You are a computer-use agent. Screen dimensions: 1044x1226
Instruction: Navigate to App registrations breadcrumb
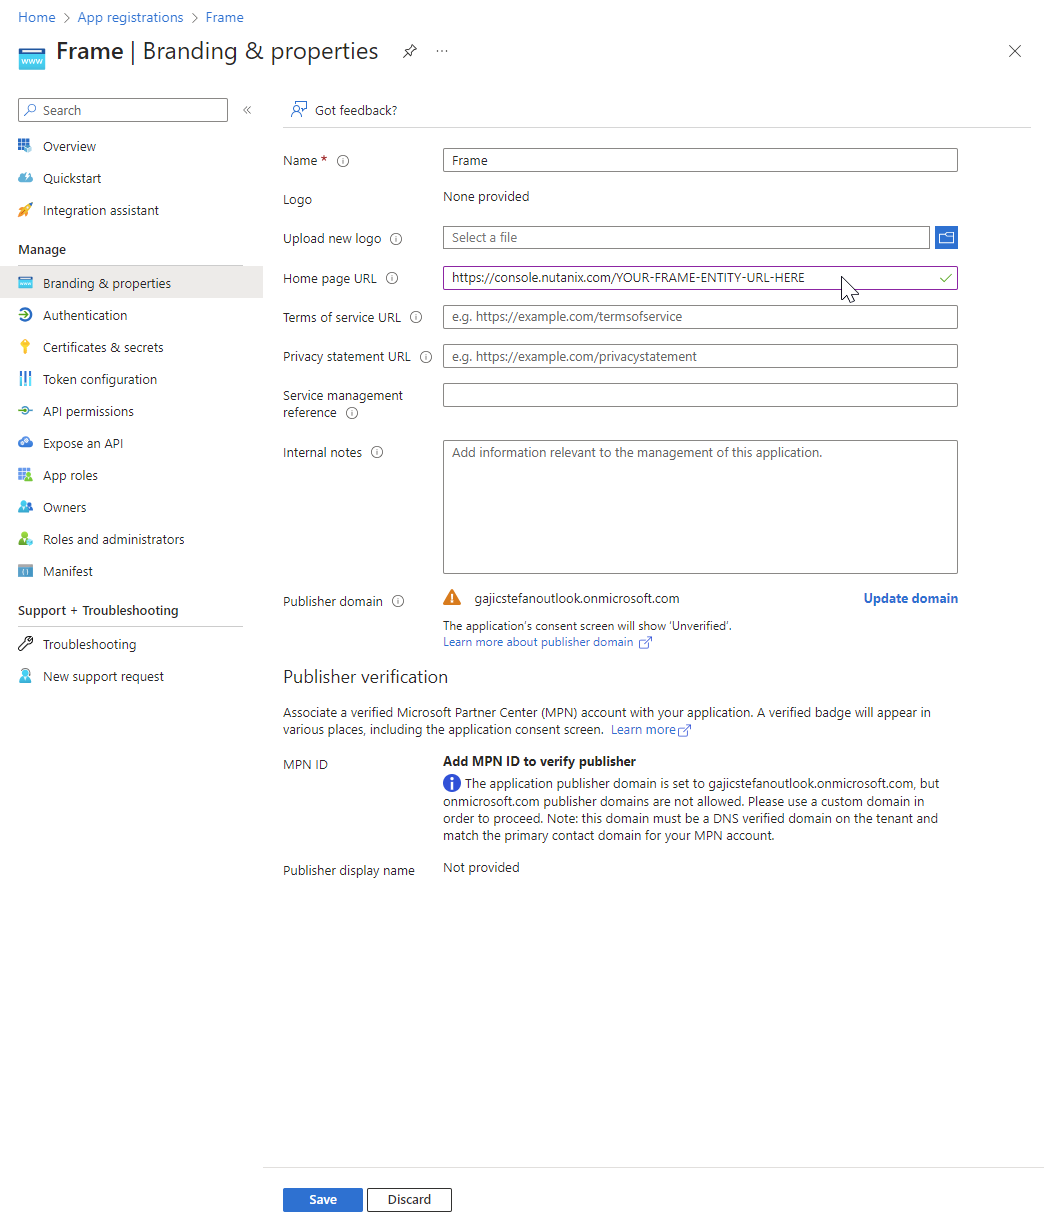130,17
